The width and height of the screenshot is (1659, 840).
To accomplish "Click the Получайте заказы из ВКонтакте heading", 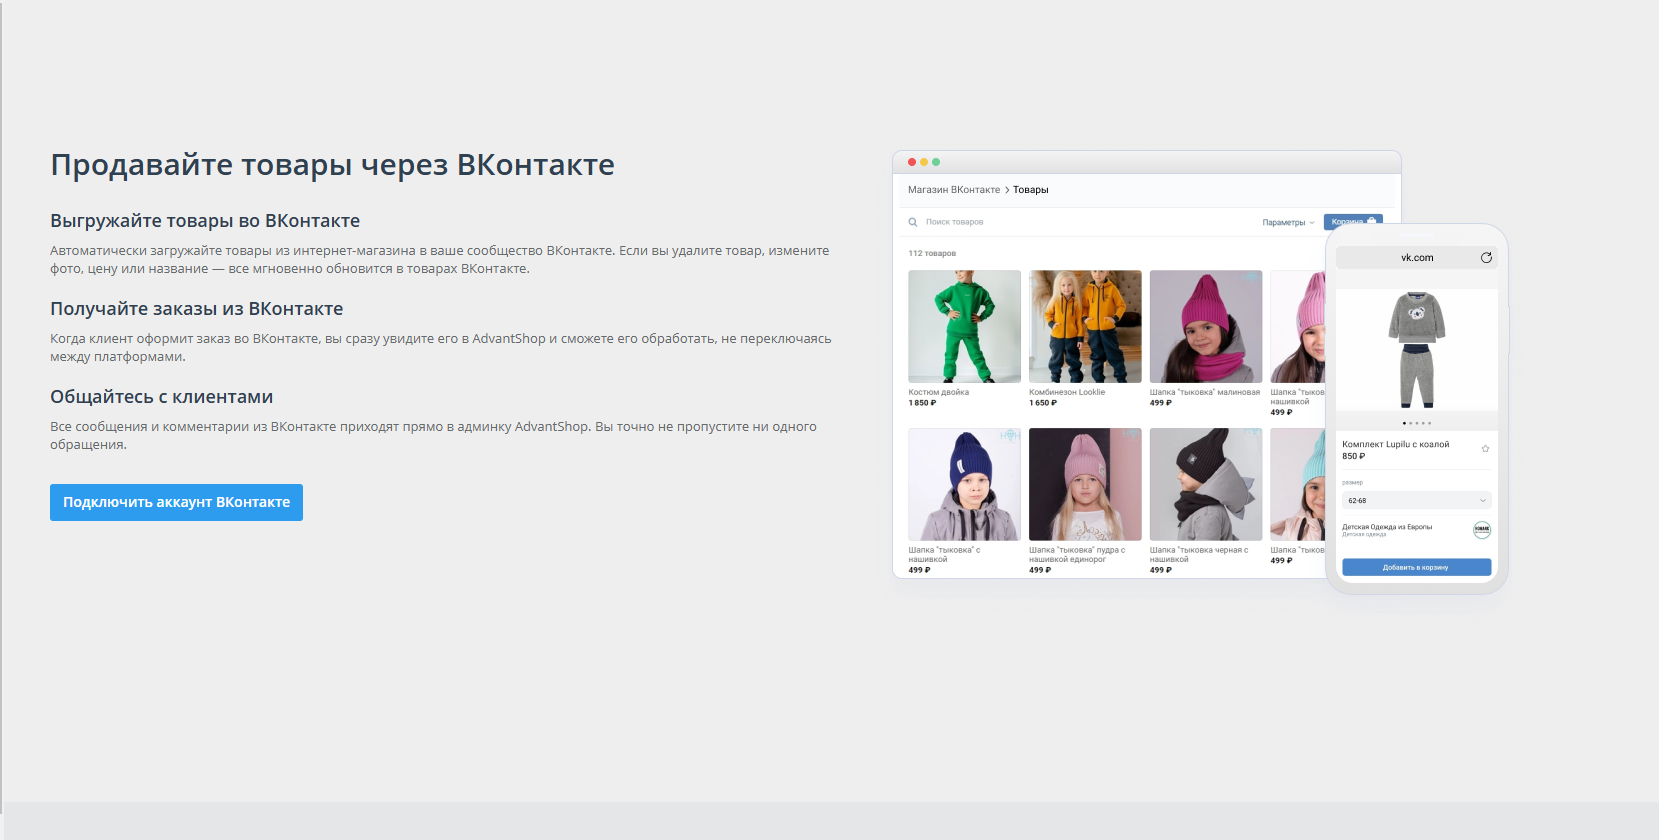I will click(x=197, y=309).
